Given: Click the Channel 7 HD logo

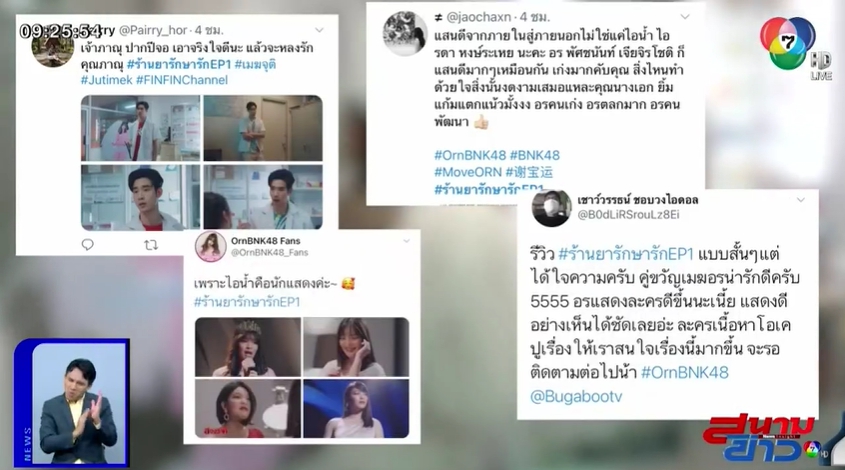Looking at the screenshot, I should click(795, 46).
